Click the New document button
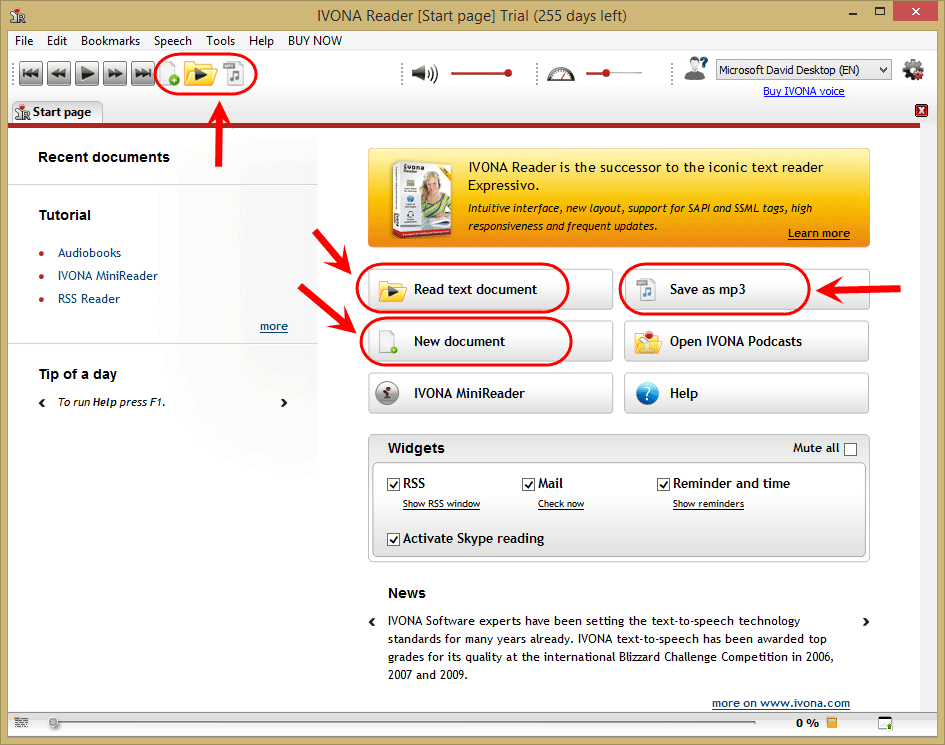The width and height of the screenshot is (945, 745). coord(490,341)
